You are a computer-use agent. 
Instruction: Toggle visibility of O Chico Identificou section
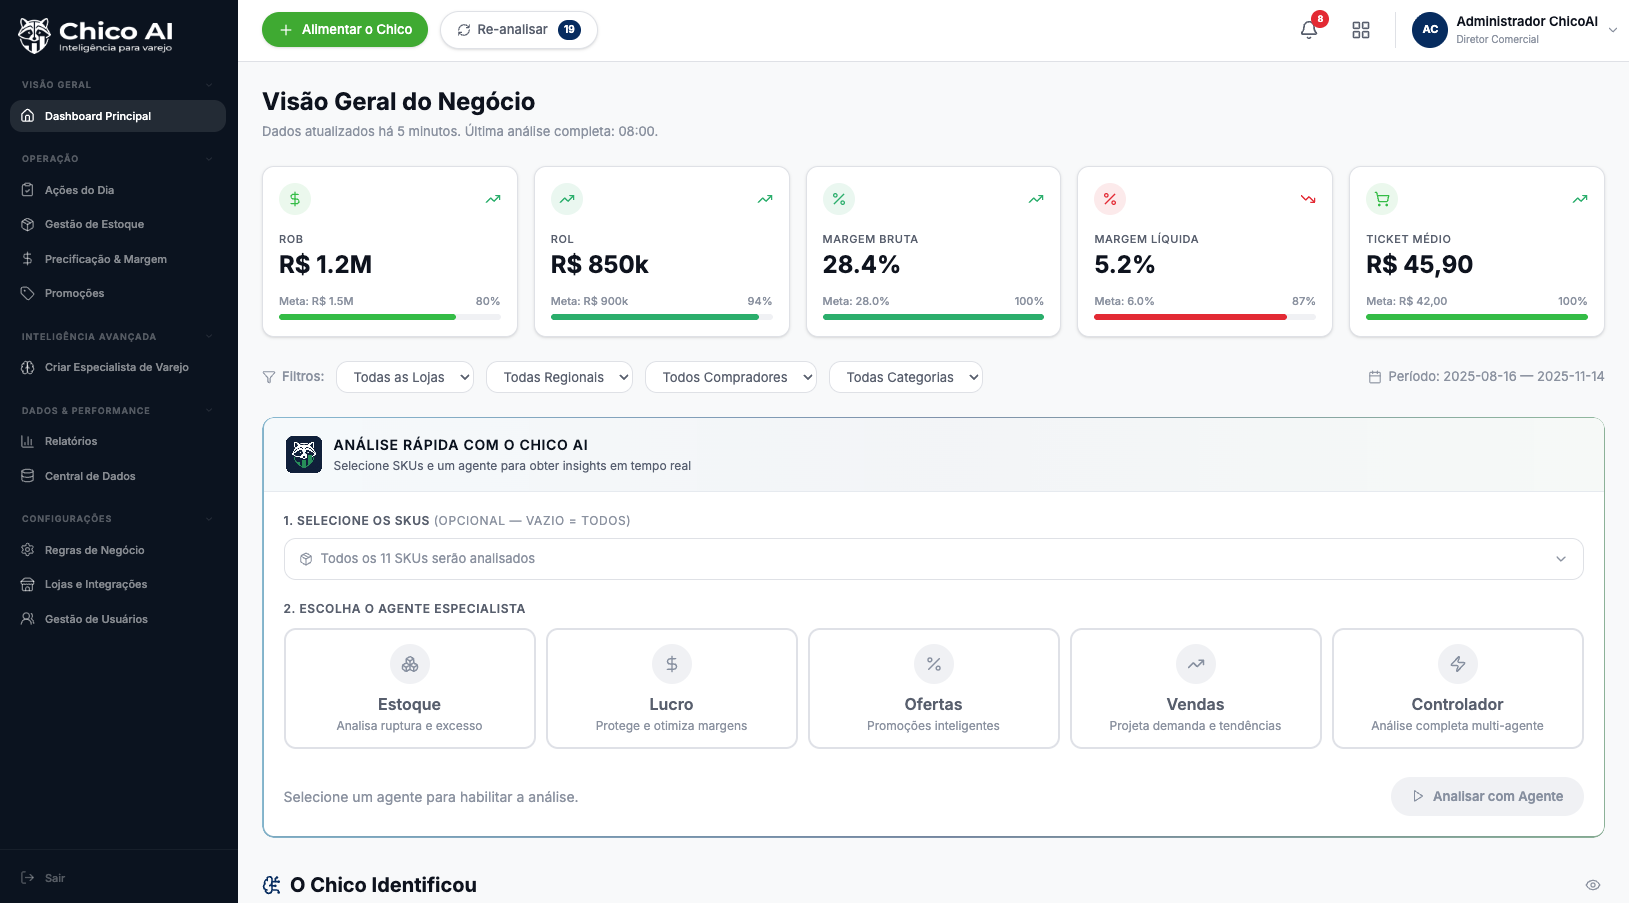1593,885
